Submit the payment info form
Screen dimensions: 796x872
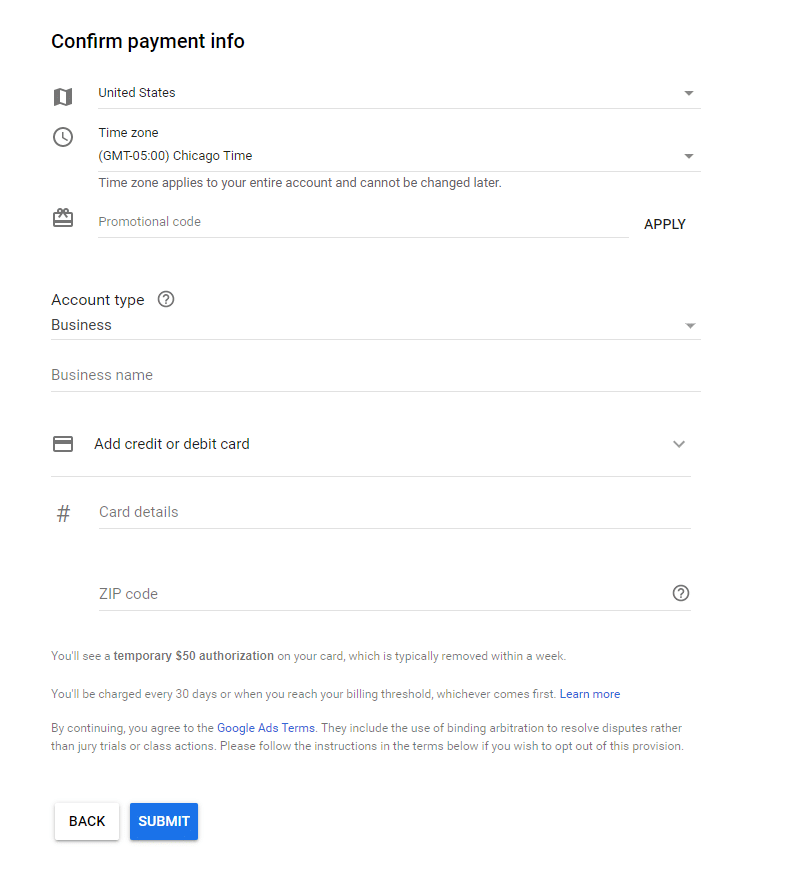[164, 821]
